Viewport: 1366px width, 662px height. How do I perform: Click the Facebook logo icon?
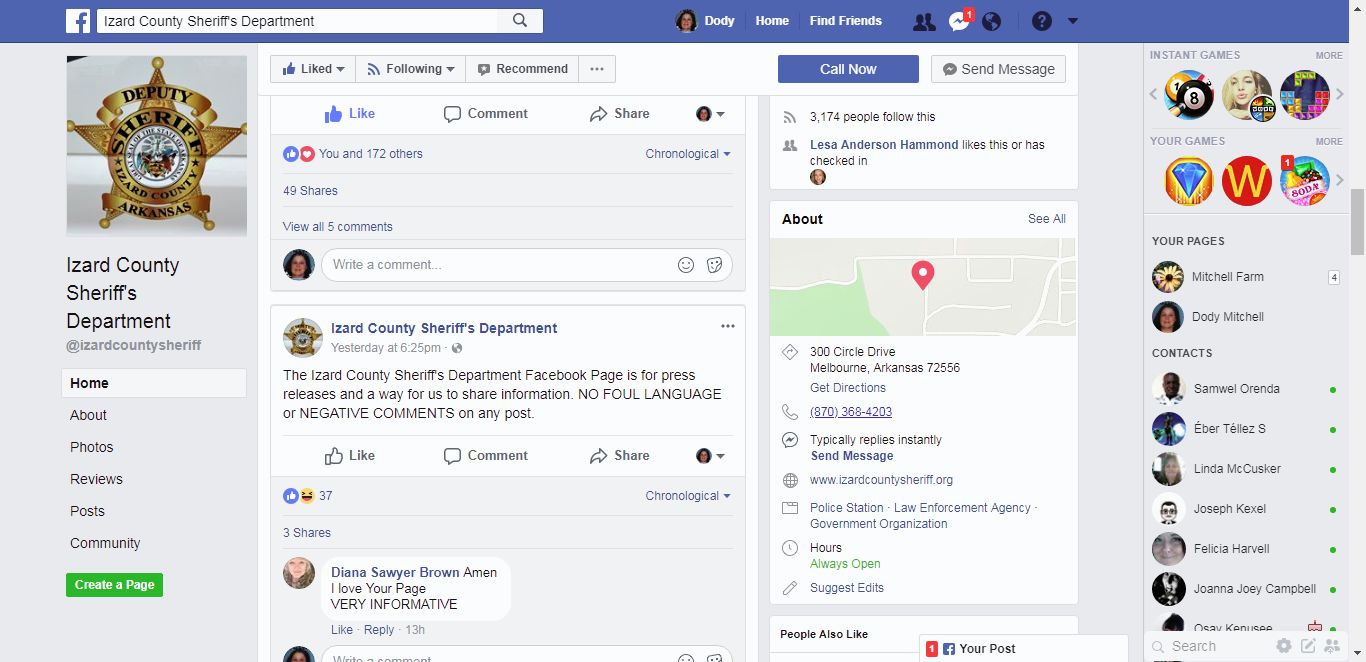tap(79, 21)
